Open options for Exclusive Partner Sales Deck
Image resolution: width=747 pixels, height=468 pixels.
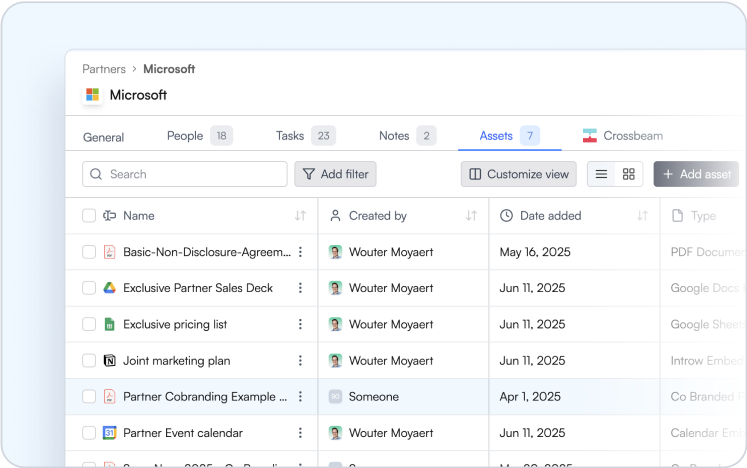point(300,288)
